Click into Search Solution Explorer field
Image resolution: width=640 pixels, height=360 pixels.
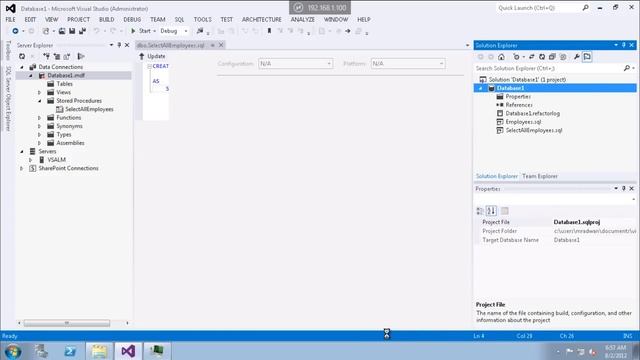point(548,68)
